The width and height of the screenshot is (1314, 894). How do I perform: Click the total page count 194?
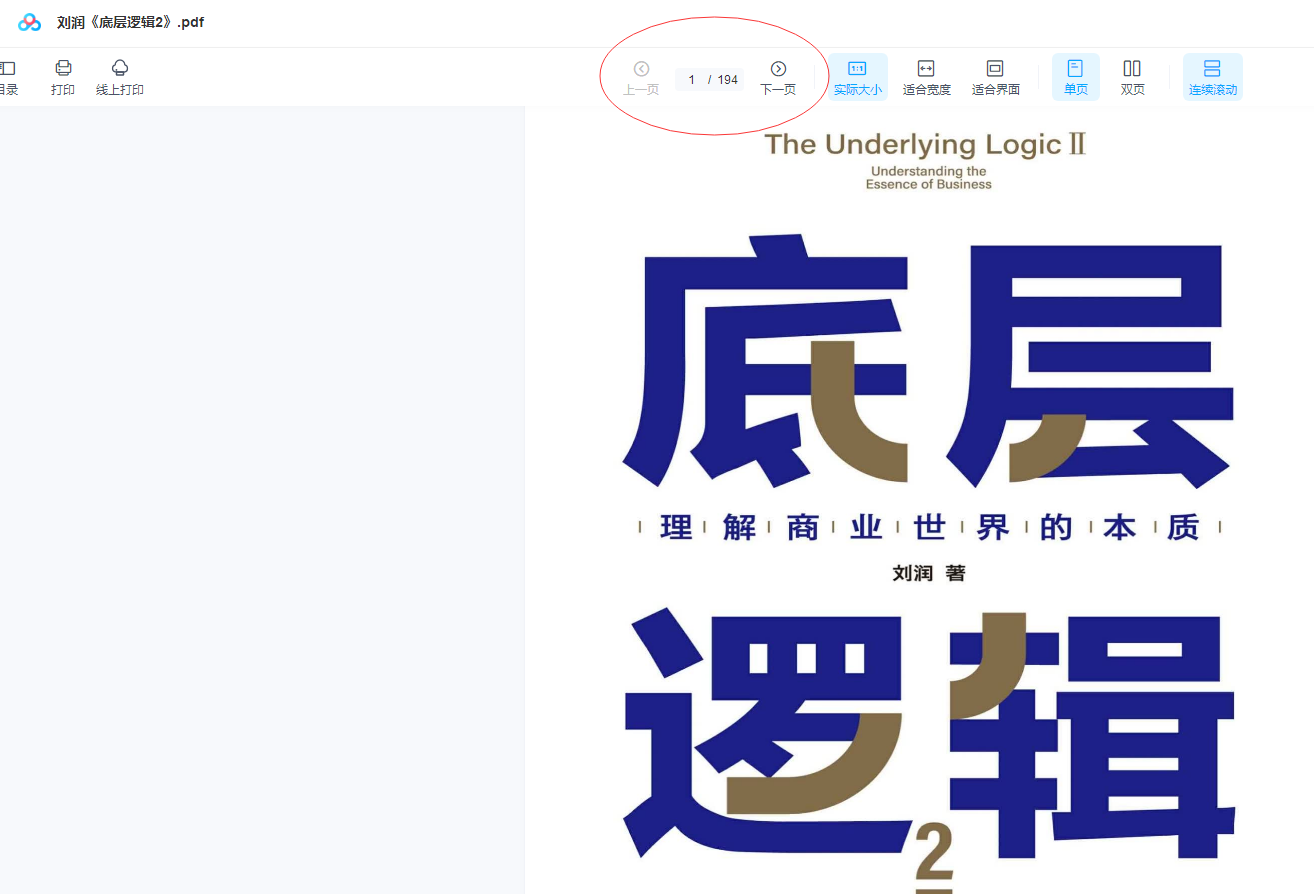coord(727,80)
